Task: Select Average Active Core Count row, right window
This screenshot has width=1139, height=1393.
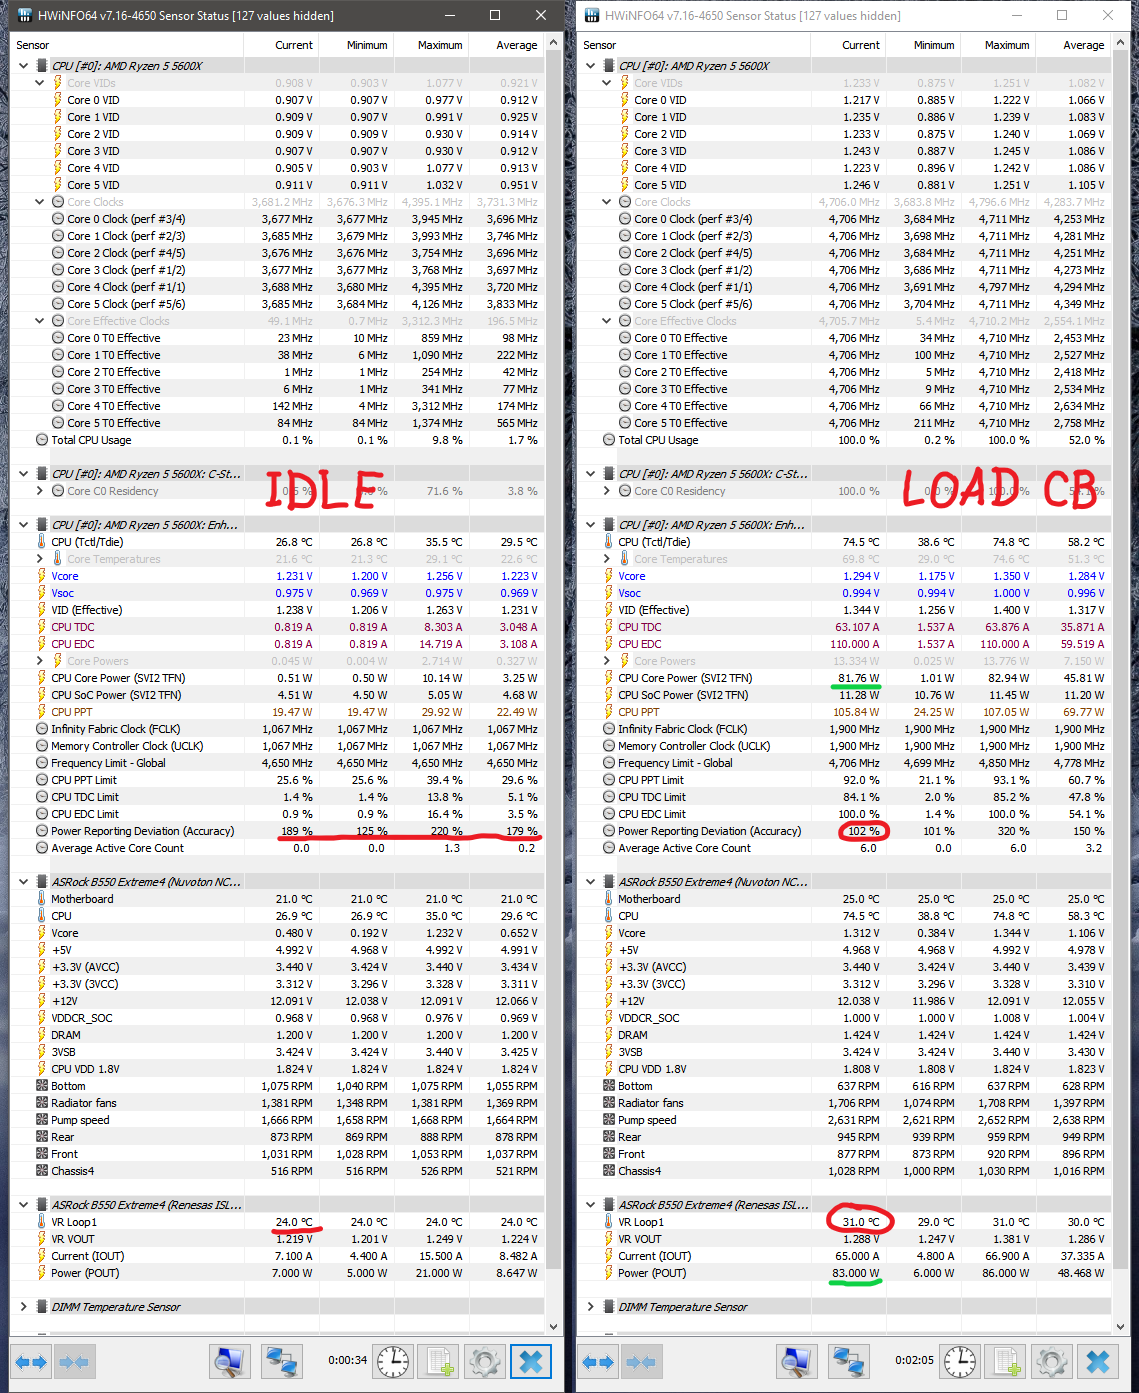Action: point(845,848)
